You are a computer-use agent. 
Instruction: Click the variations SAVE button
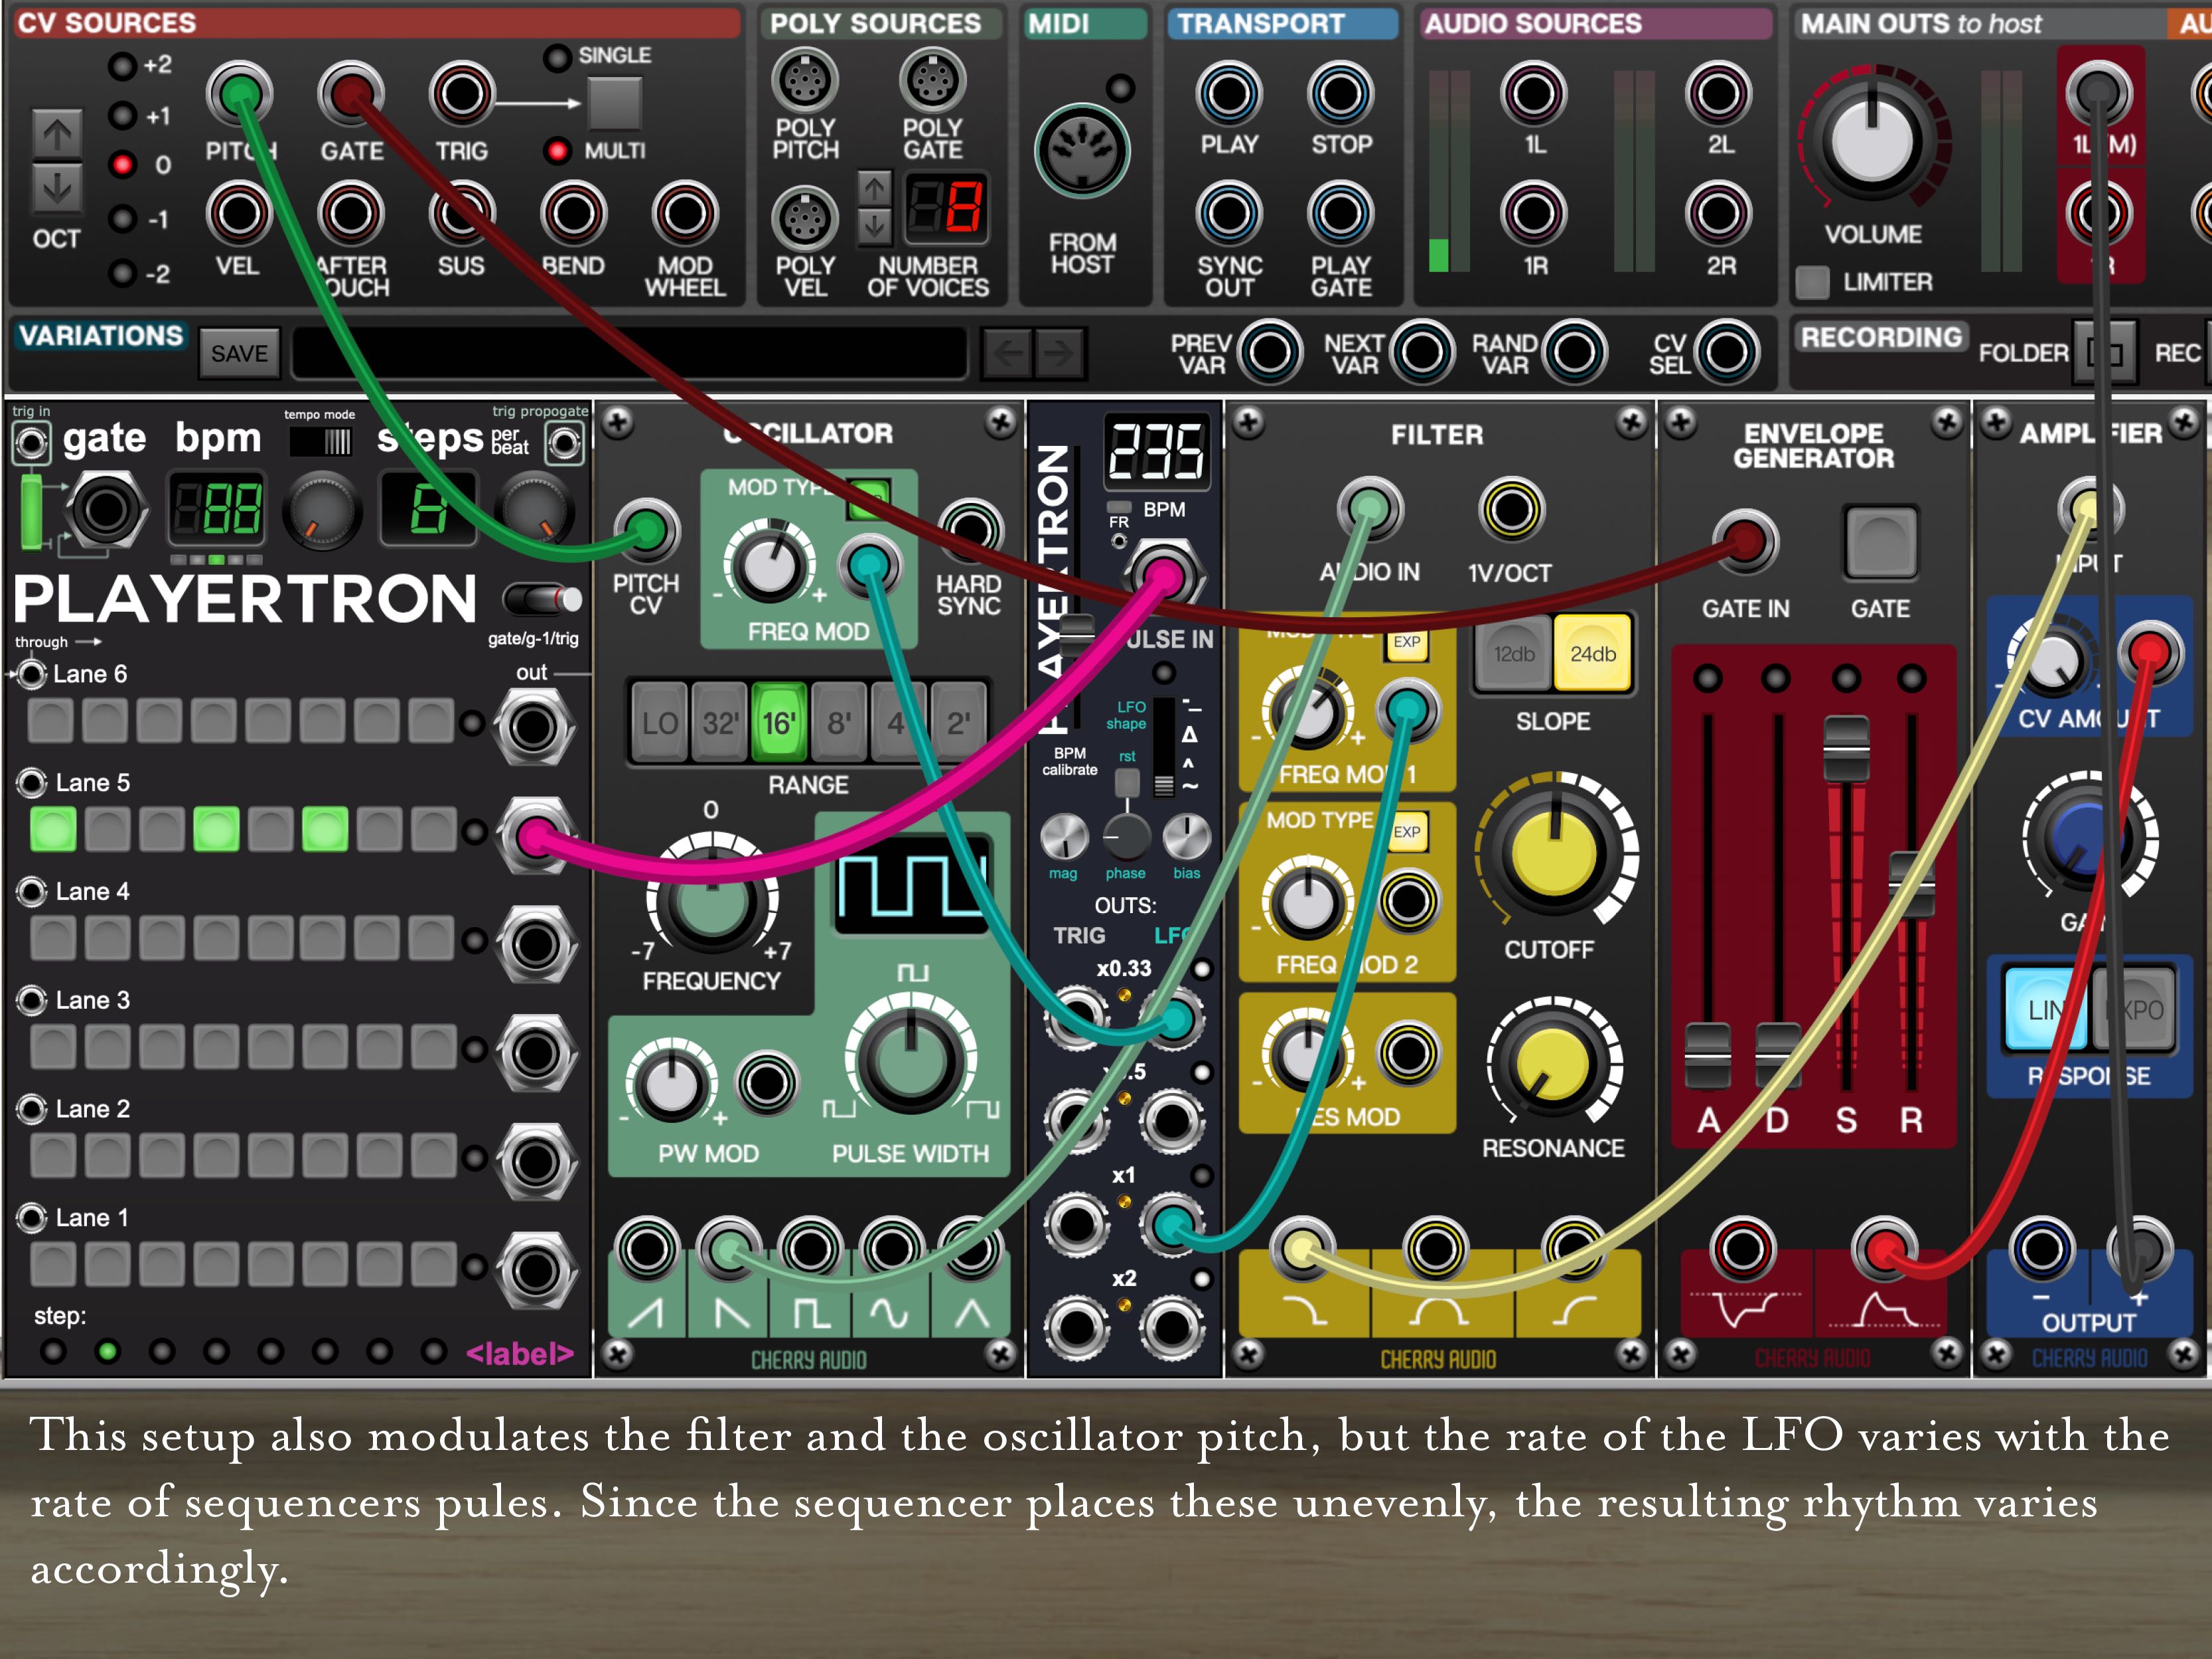pos(239,354)
